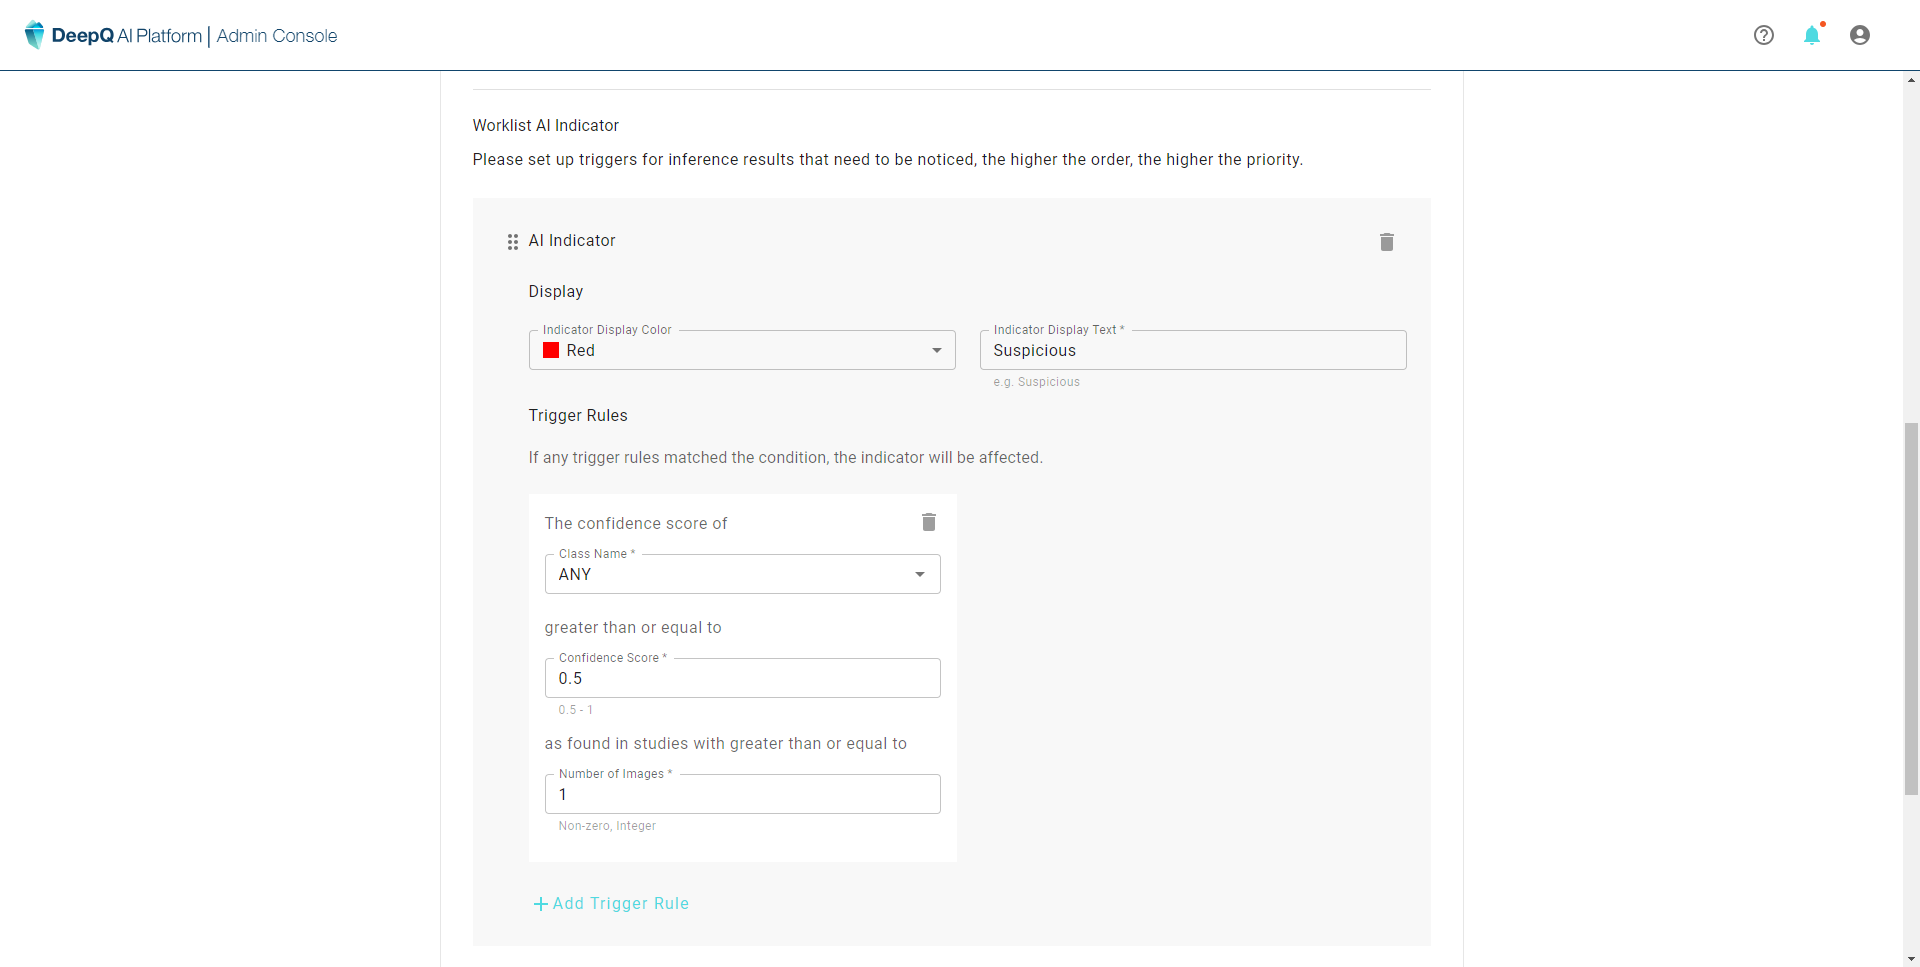Click the AI Indicator drag handle
Image resolution: width=1920 pixels, height=967 pixels.
[513, 242]
